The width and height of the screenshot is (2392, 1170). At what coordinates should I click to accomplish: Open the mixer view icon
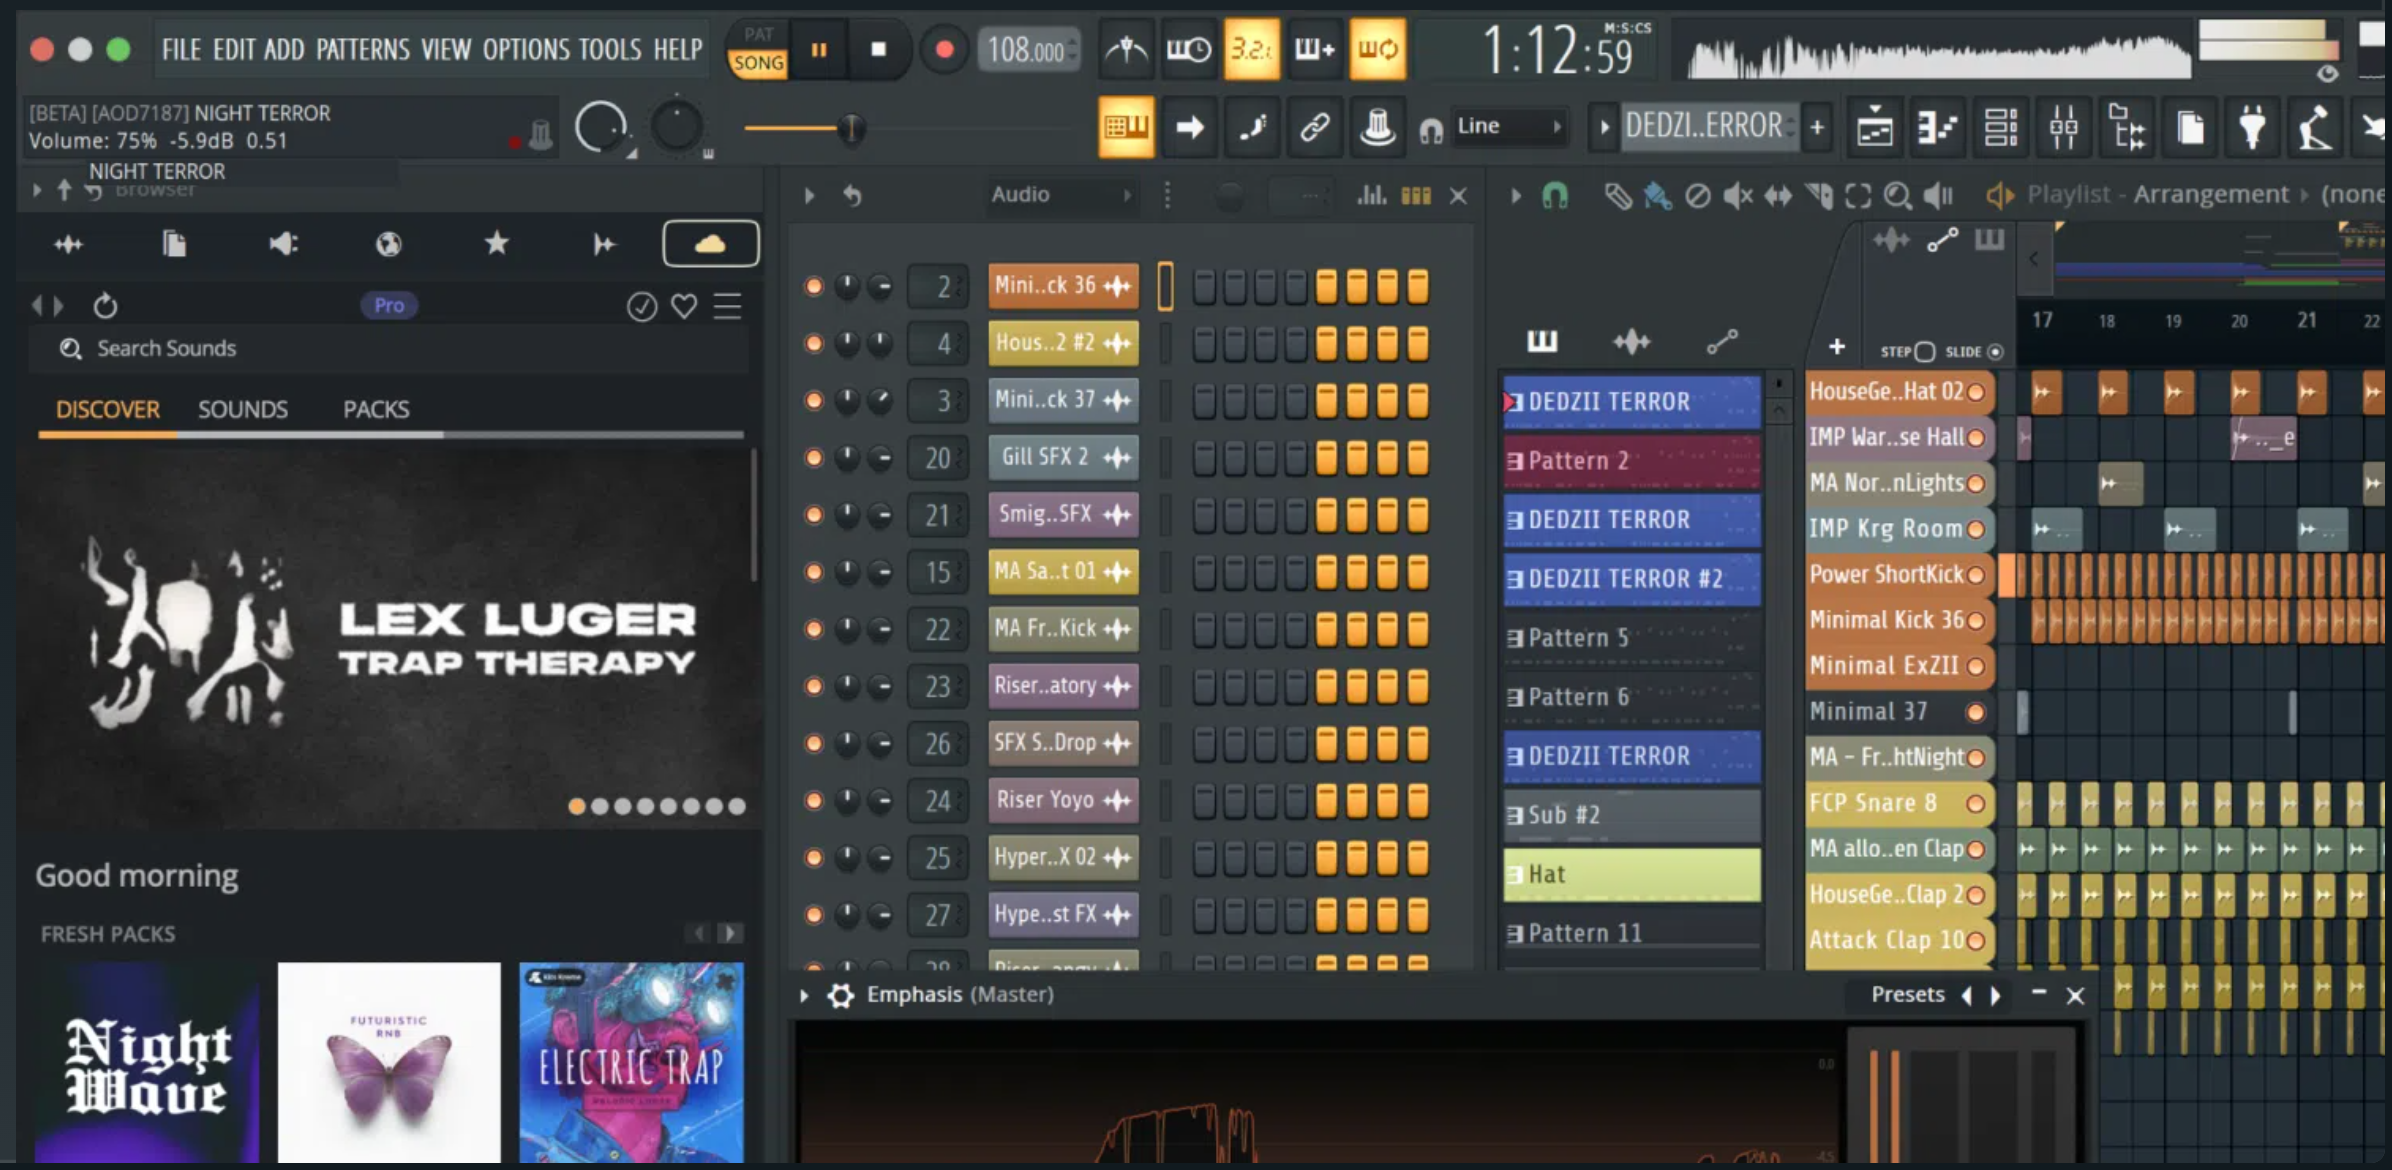[x=2063, y=127]
